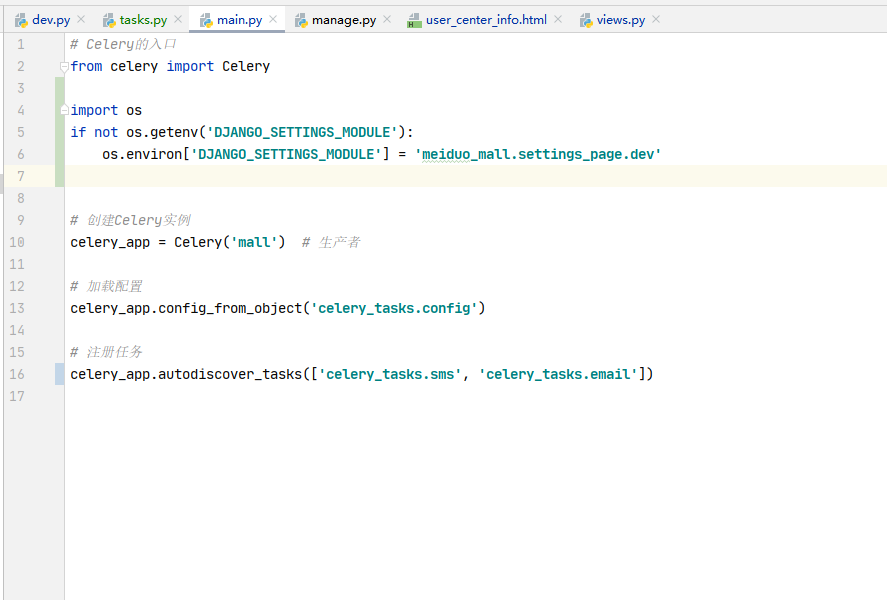
Task: Click the blue change marker beside line 16
Action: (60, 373)
